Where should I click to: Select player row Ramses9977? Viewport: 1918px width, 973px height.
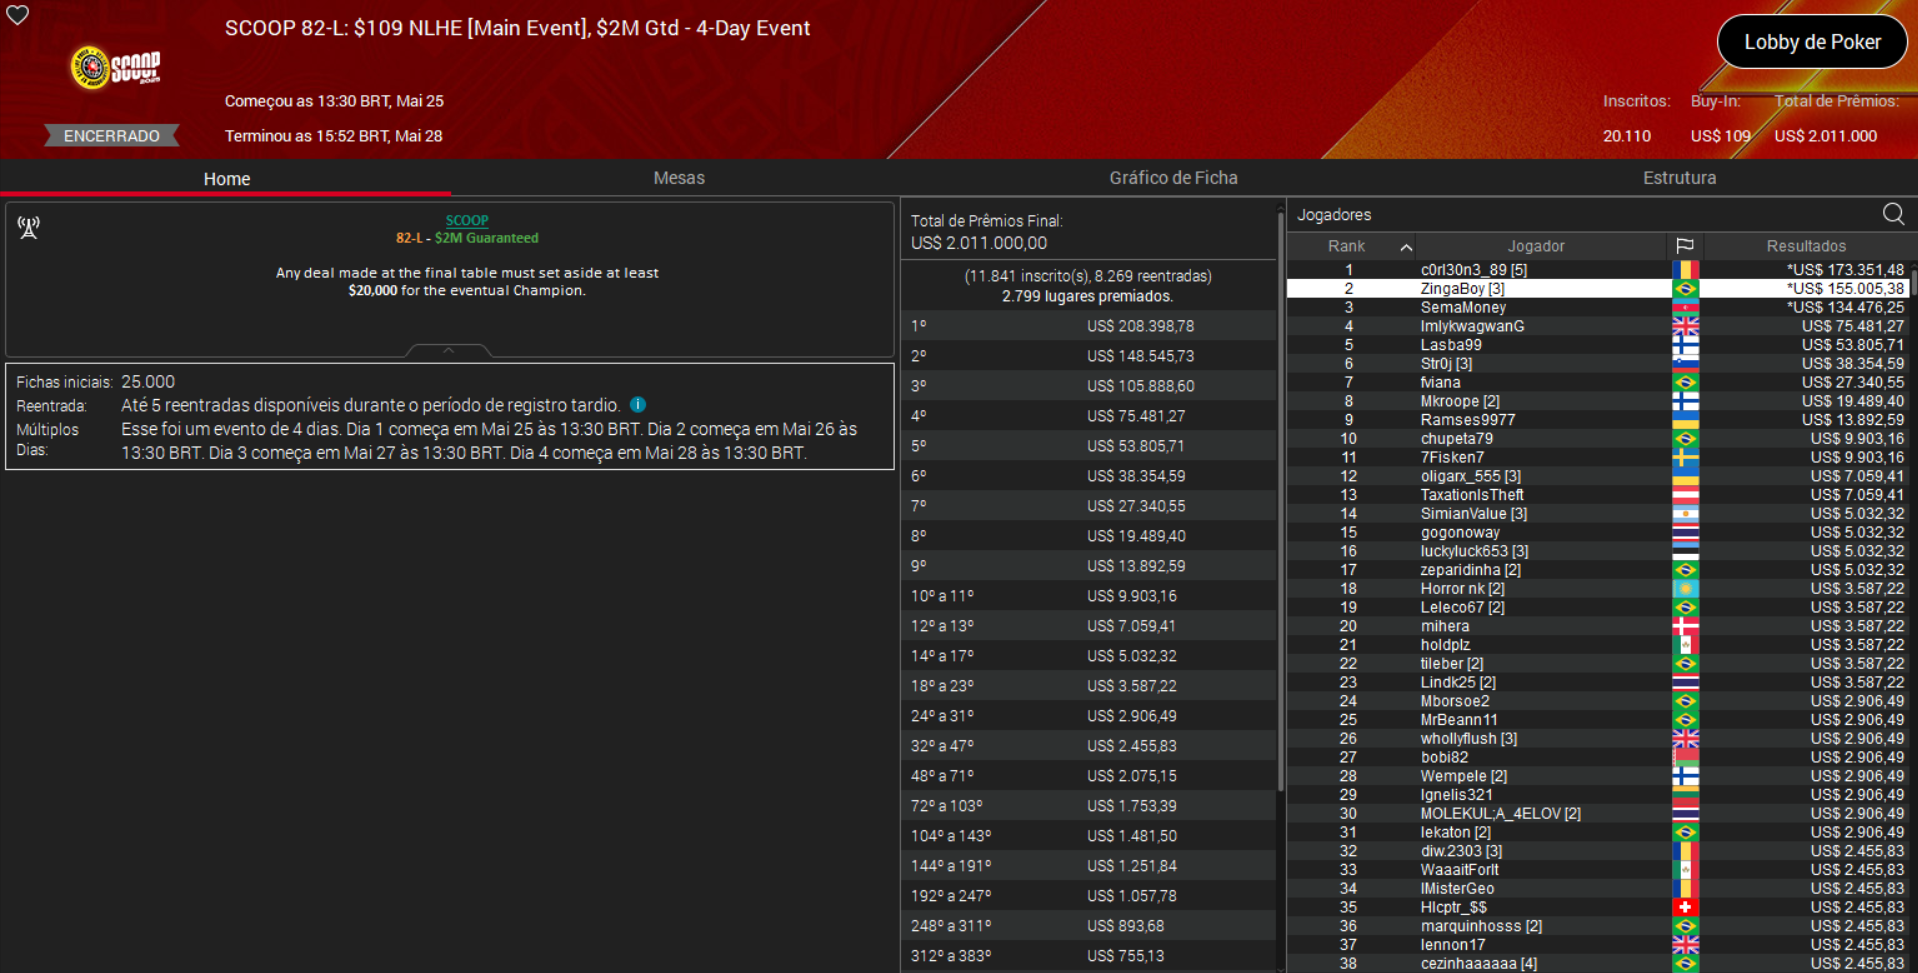[1598, 420]
